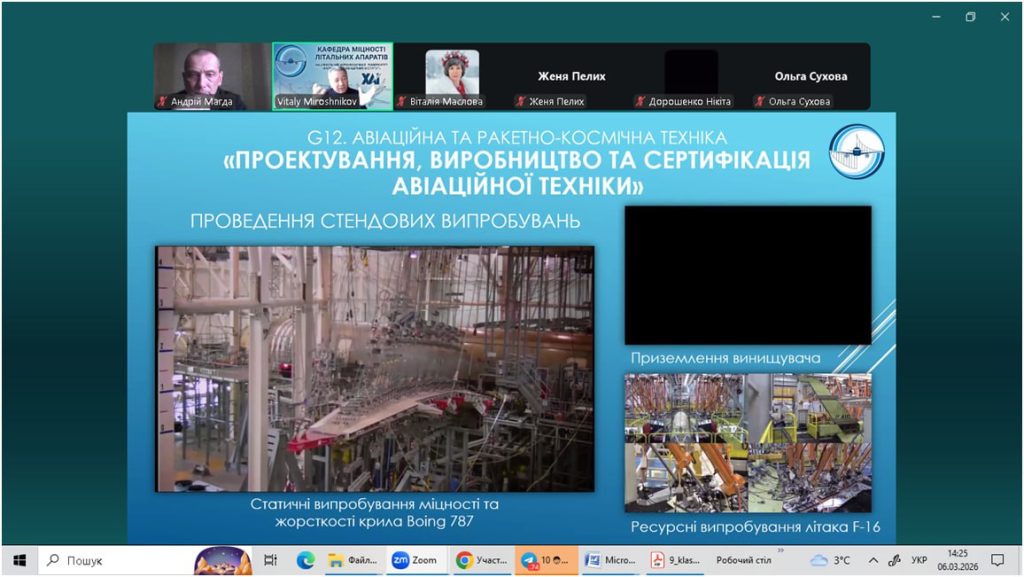Open the File Explorer taskbar item
1024x577 pixels.
tap(352, 560)
